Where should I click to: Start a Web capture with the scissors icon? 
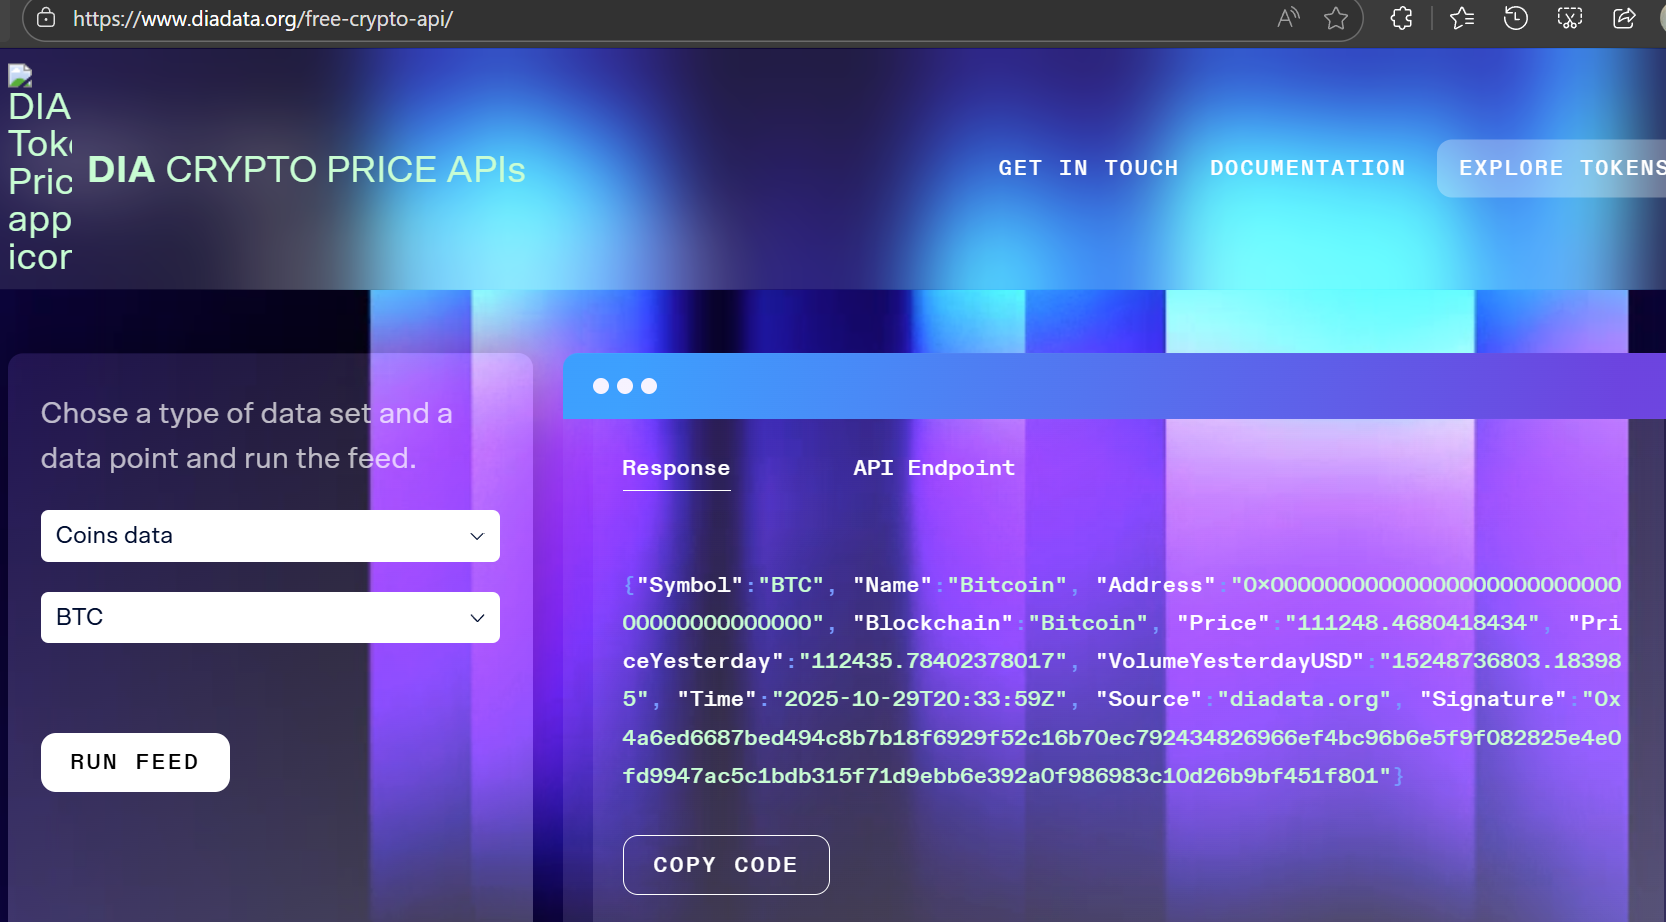(x=1569, y=18)
